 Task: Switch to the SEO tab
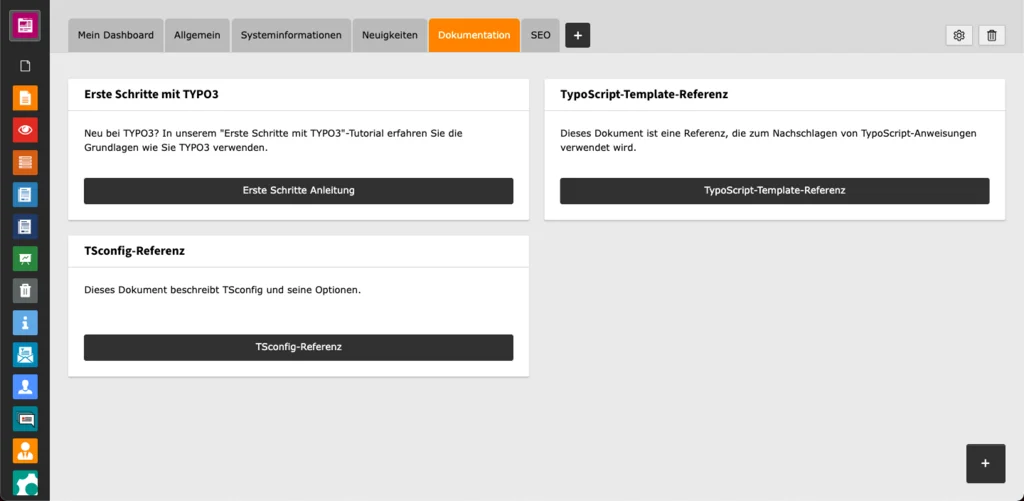[541, 35]
